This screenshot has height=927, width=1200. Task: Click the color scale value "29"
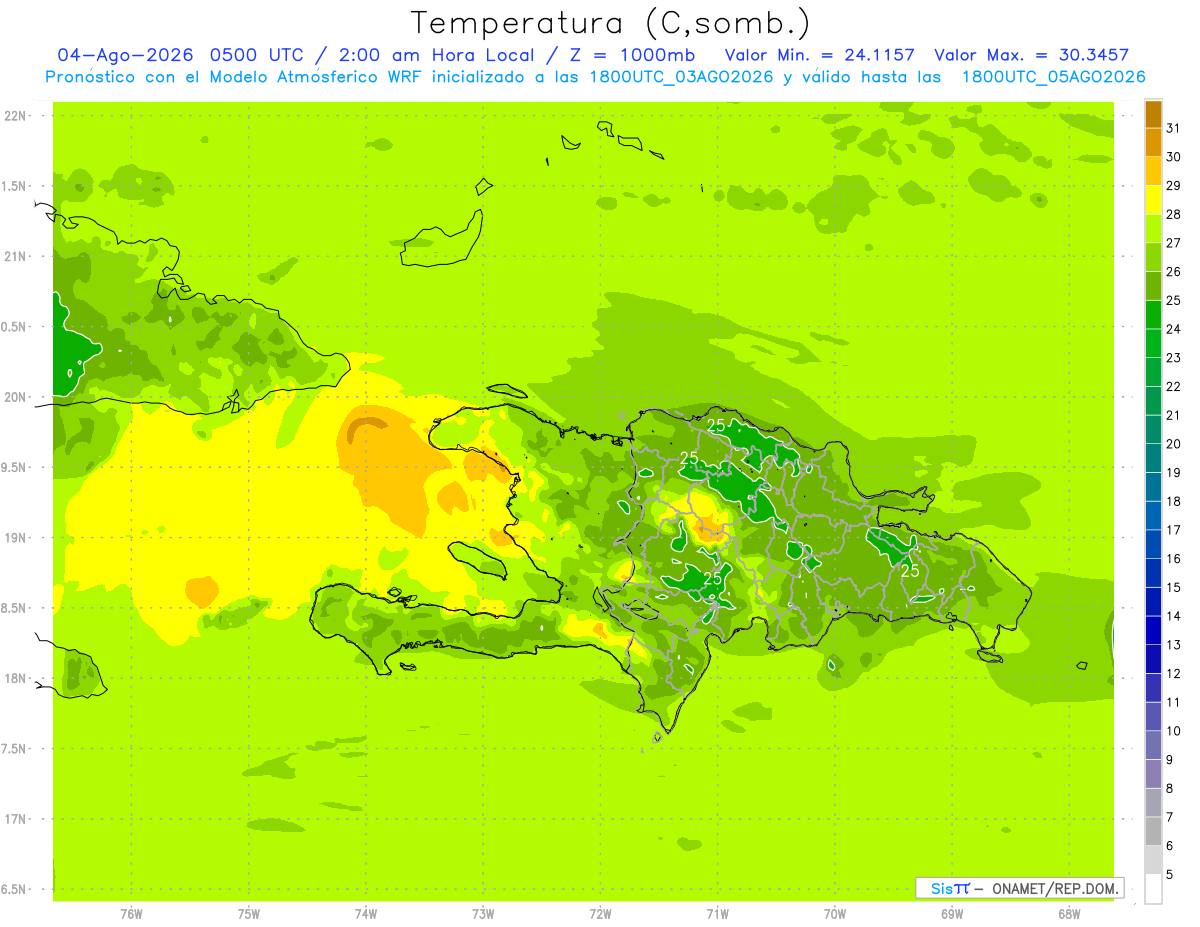(x=1174, y=186)
